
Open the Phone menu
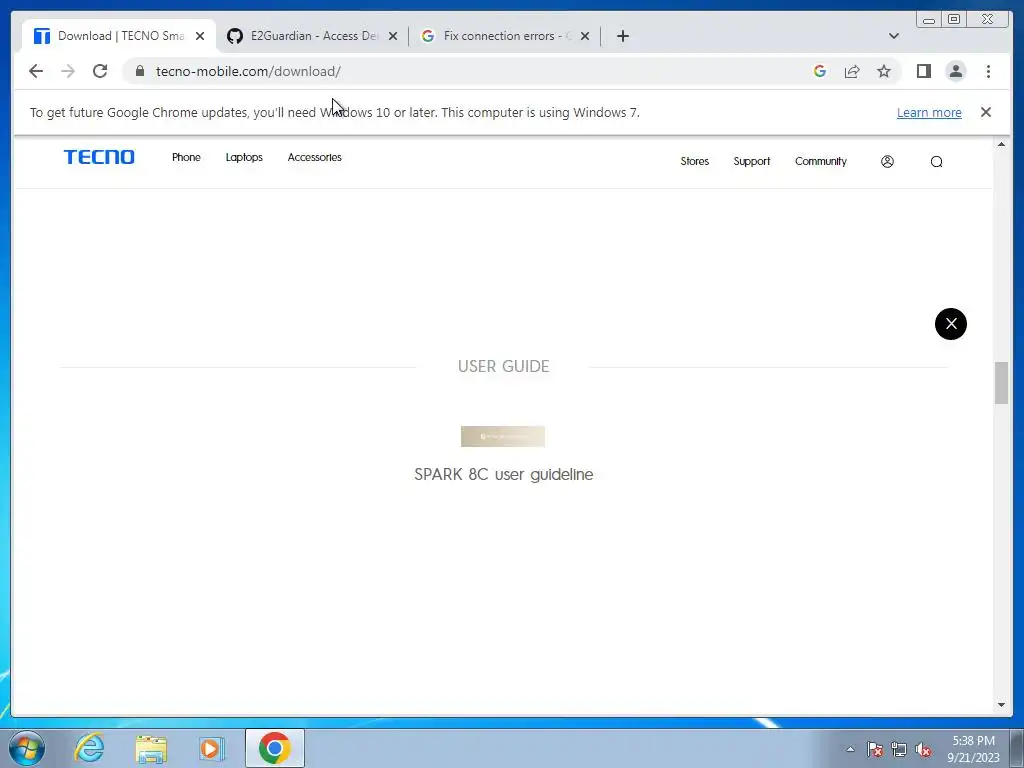[x=186, y=157]
